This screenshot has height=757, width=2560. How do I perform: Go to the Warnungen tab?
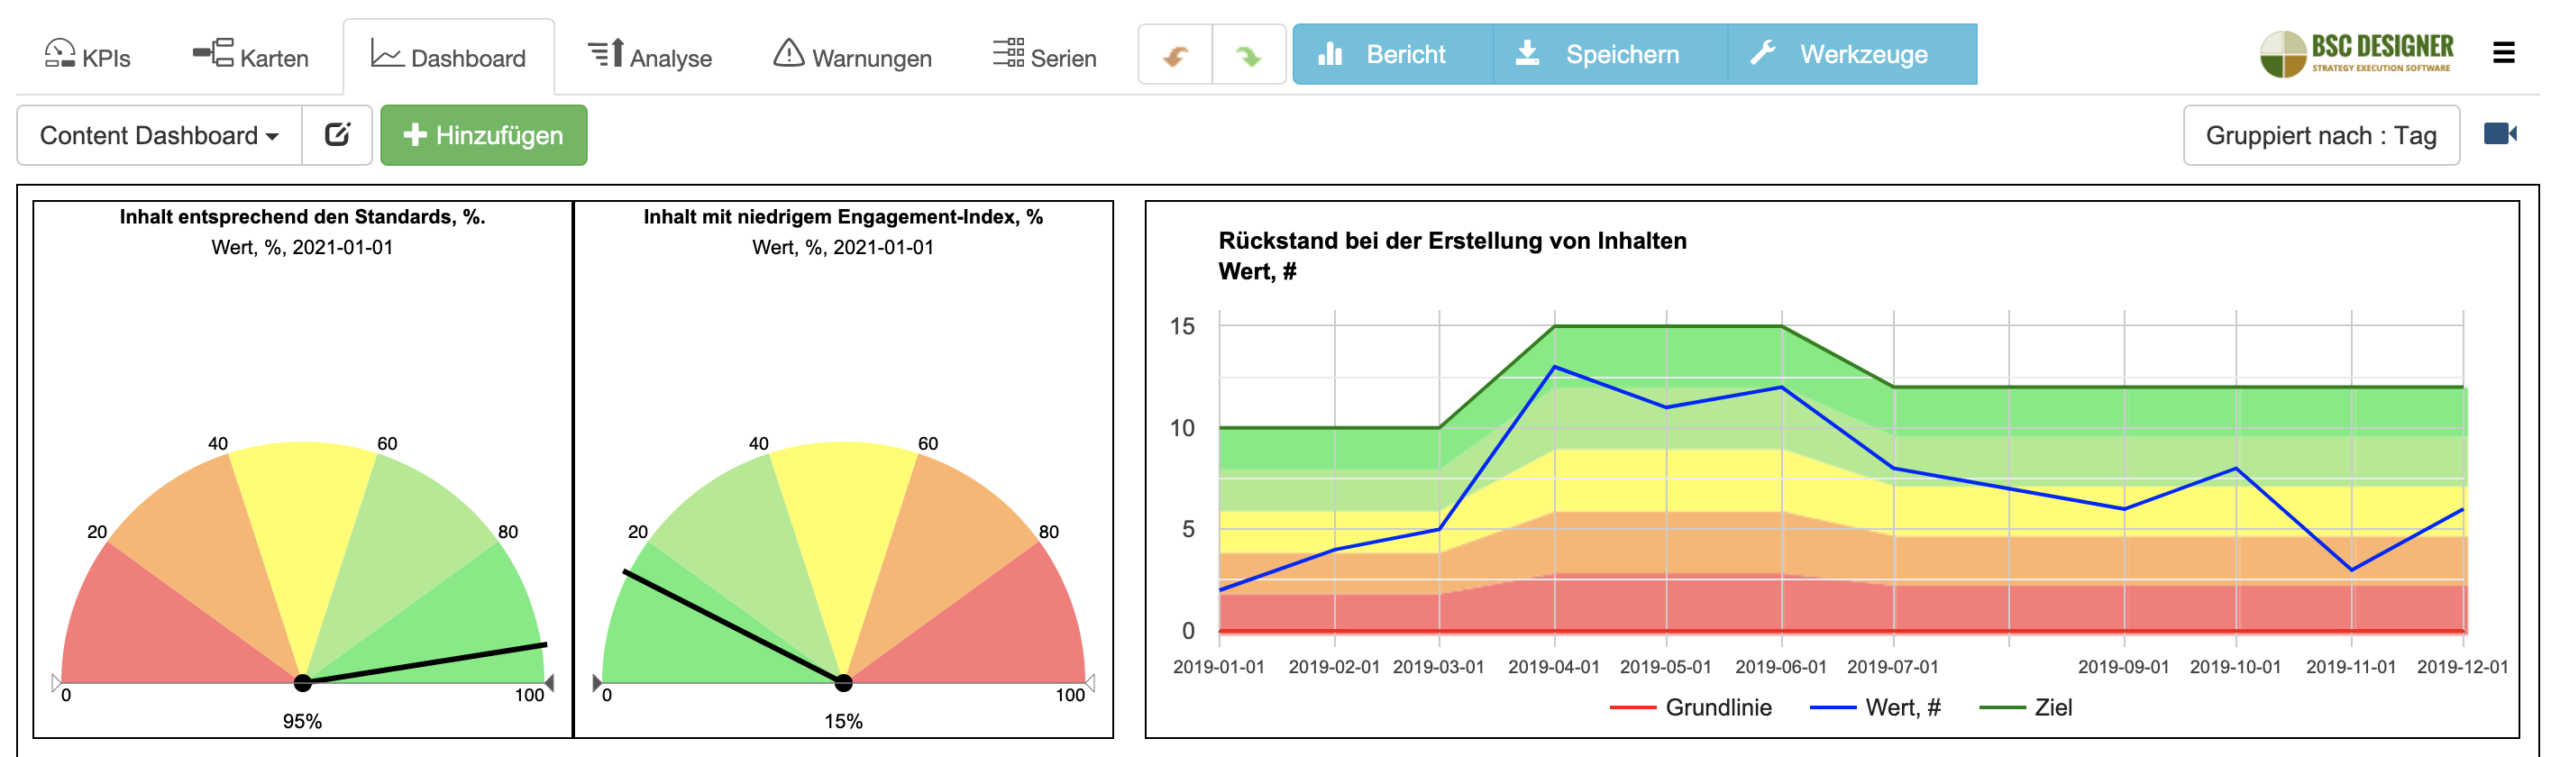click(x=852, y=56)
